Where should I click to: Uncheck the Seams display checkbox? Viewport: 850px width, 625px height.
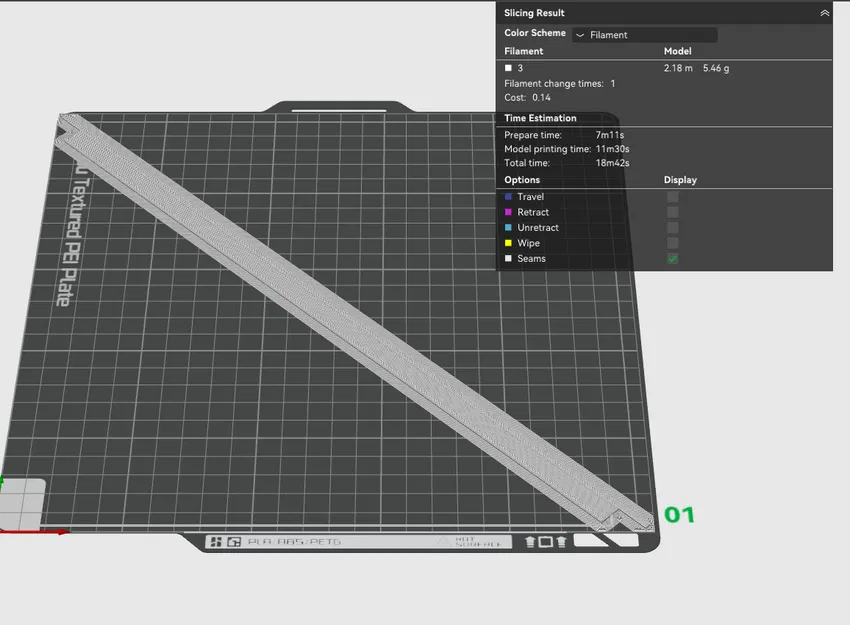672,259
